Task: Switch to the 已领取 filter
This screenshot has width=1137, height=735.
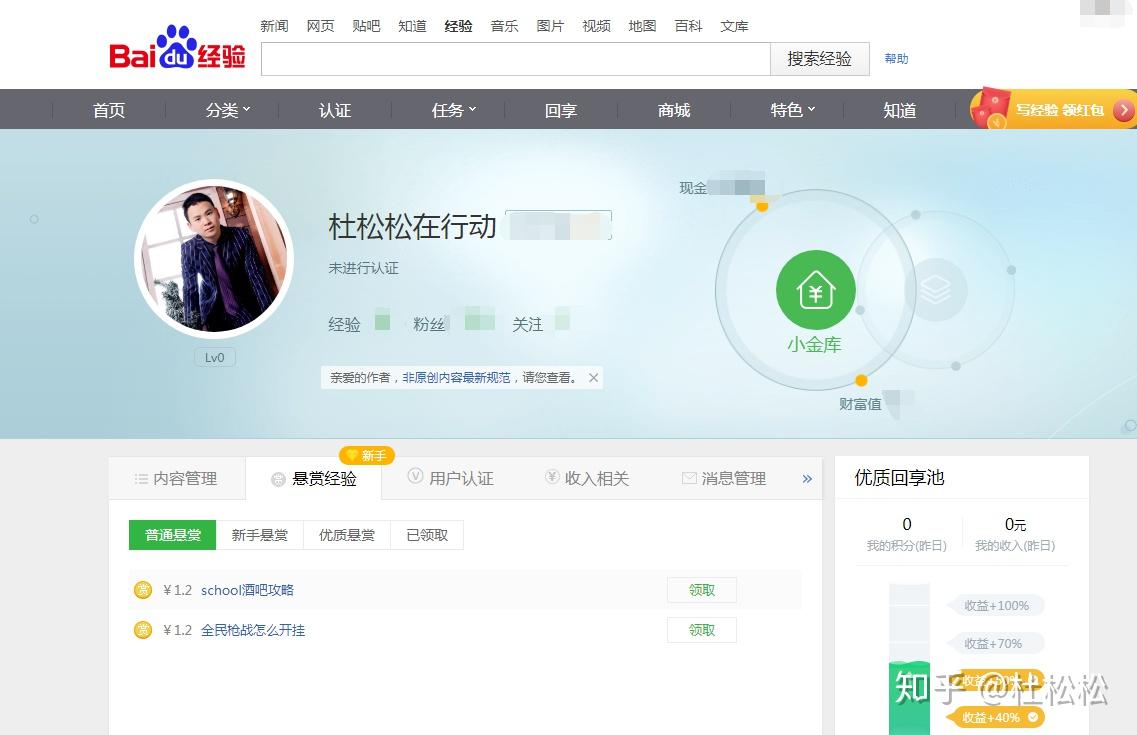Action: click(427, 535)
